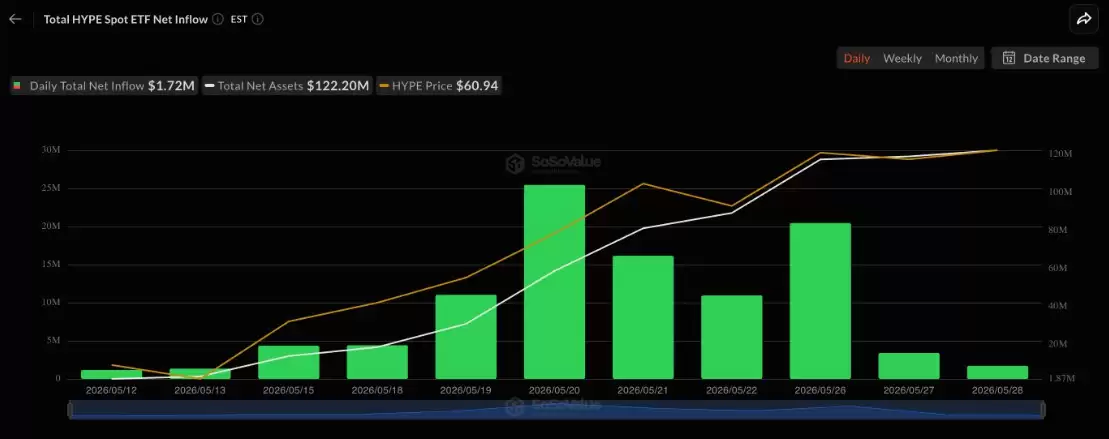Switch to Weekly interval tab
The width and height of the screenshot is (1109, 439).
point(902,58)
